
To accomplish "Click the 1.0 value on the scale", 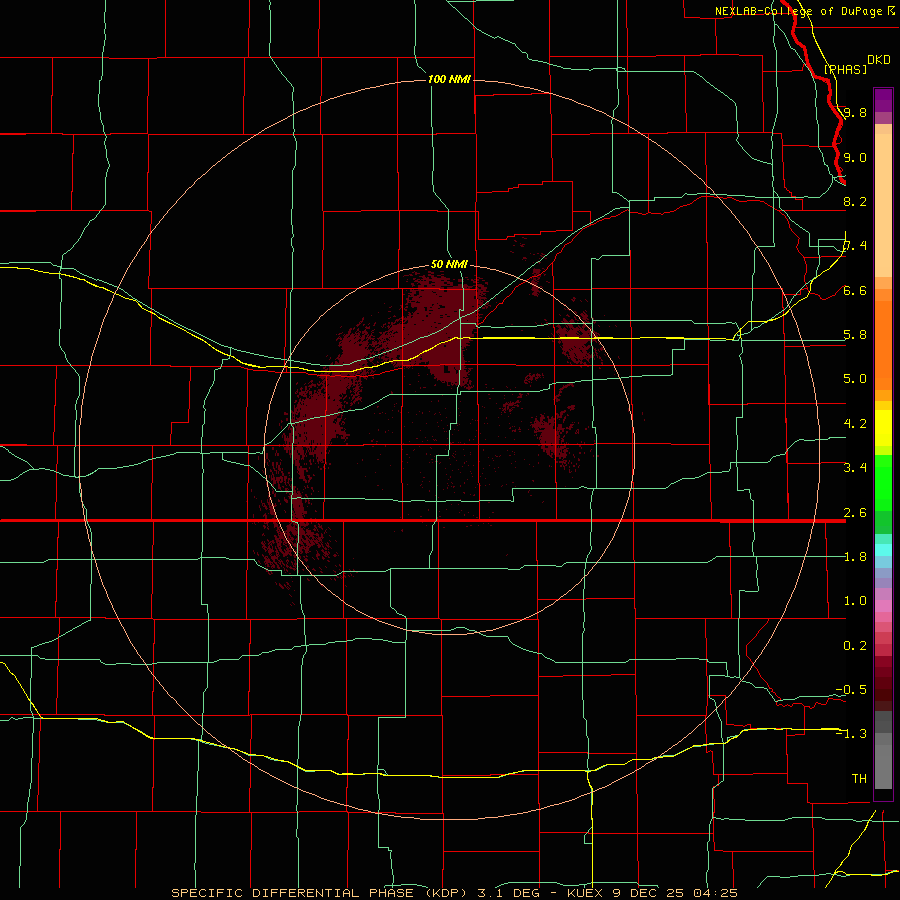I will tap(855, 601).
